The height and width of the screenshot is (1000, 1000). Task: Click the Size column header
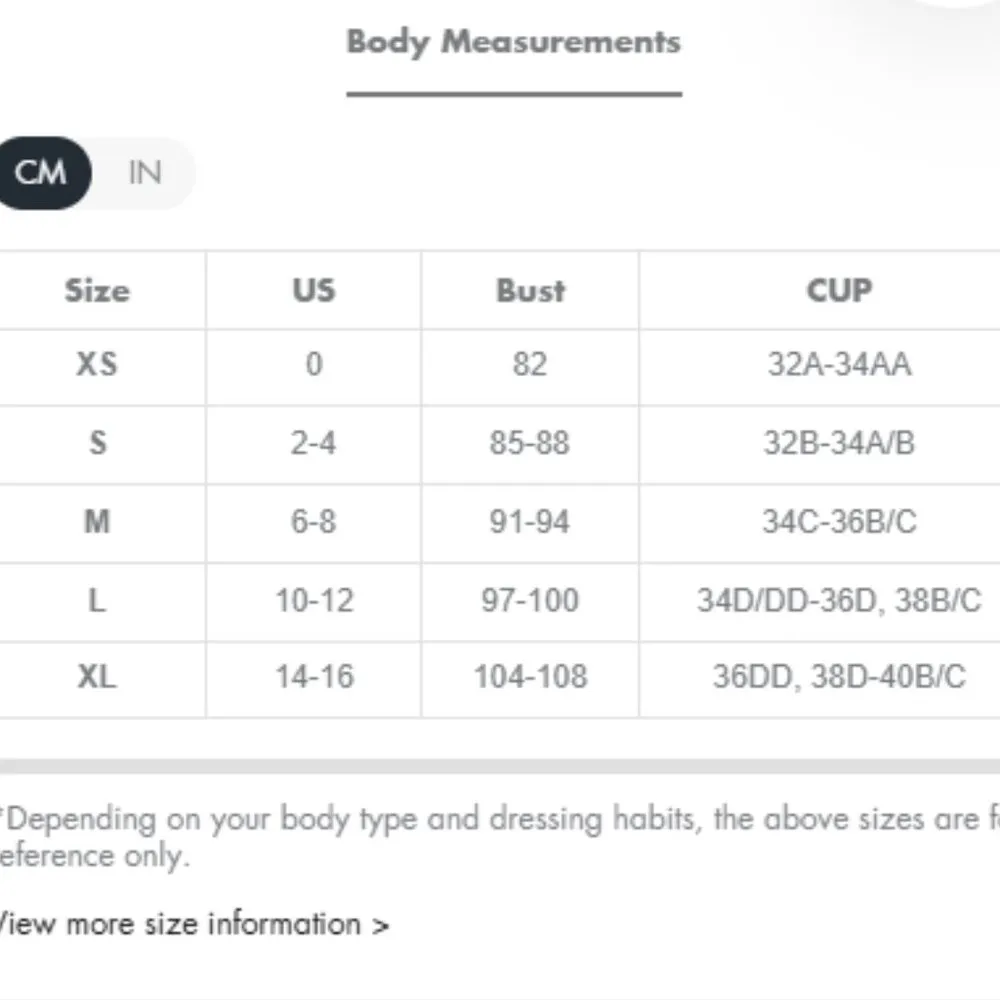97,291
